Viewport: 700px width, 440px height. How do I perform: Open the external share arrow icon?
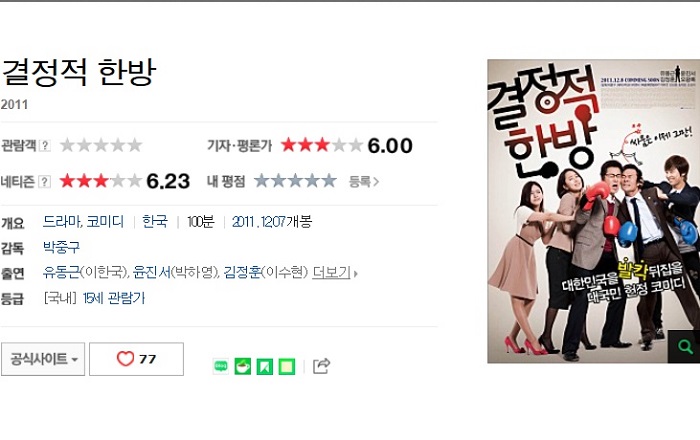pyautogui.click(x=321, y=366)
